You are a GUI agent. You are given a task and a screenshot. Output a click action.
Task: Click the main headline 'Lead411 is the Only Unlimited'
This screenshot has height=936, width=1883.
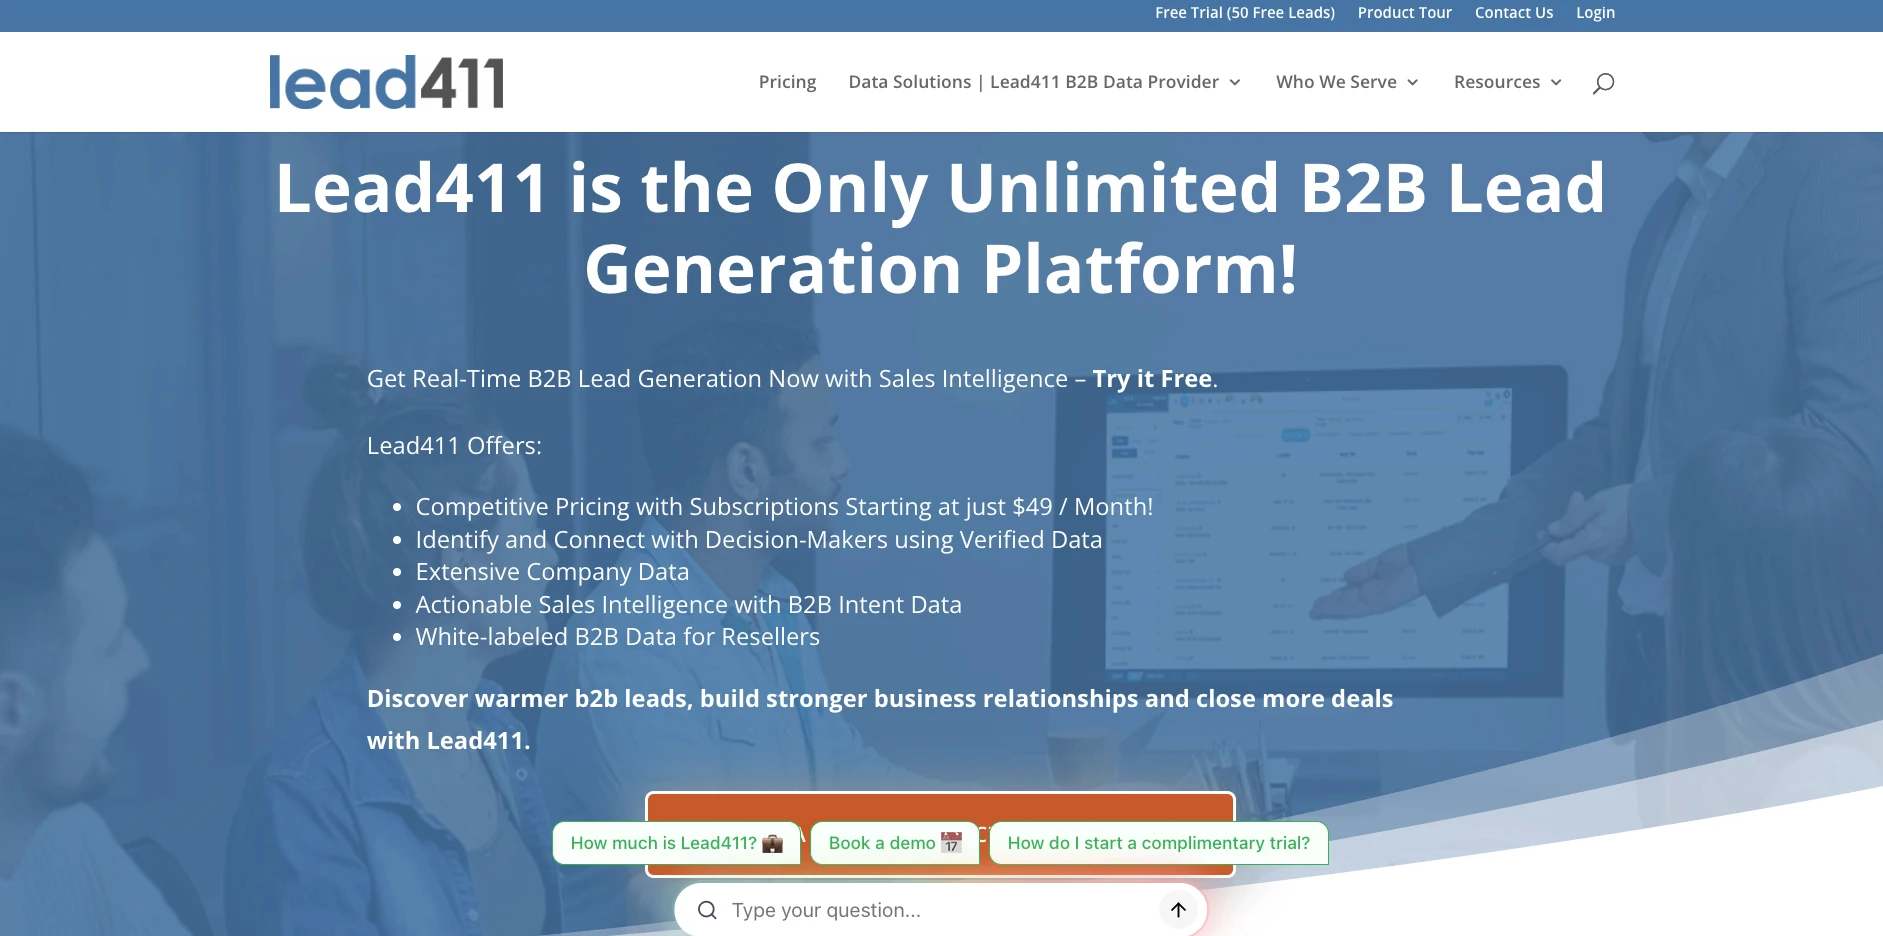tap(940, 228)
